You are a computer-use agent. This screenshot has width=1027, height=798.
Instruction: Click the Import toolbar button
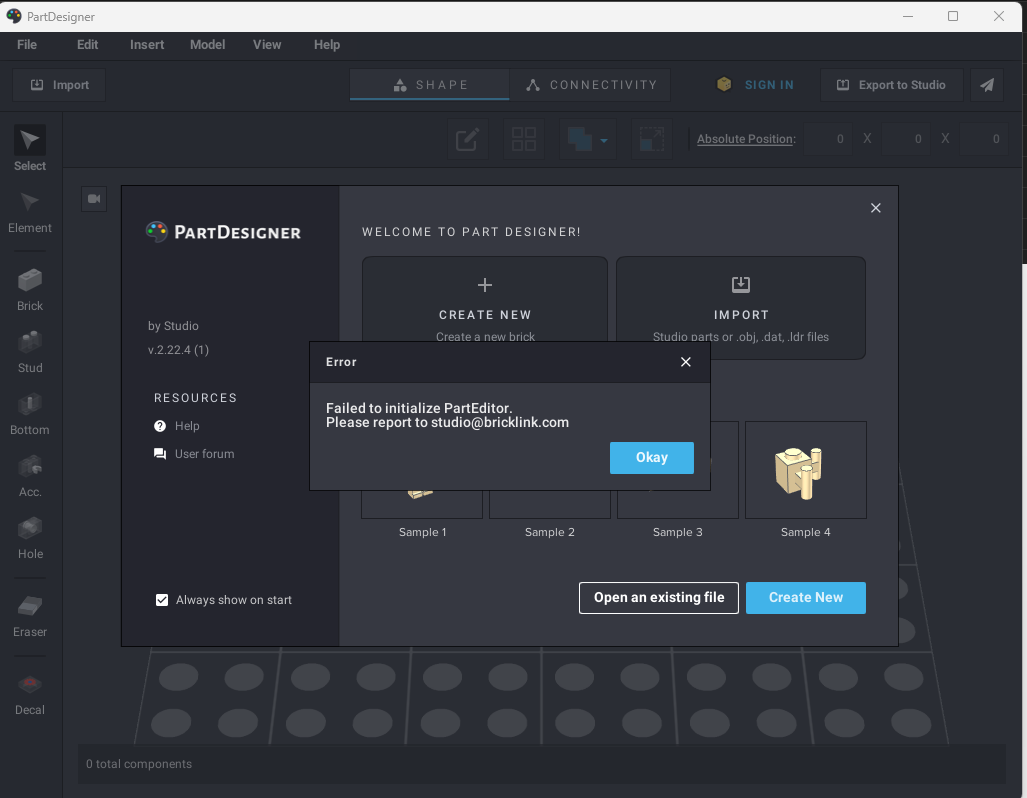(59, 85)
